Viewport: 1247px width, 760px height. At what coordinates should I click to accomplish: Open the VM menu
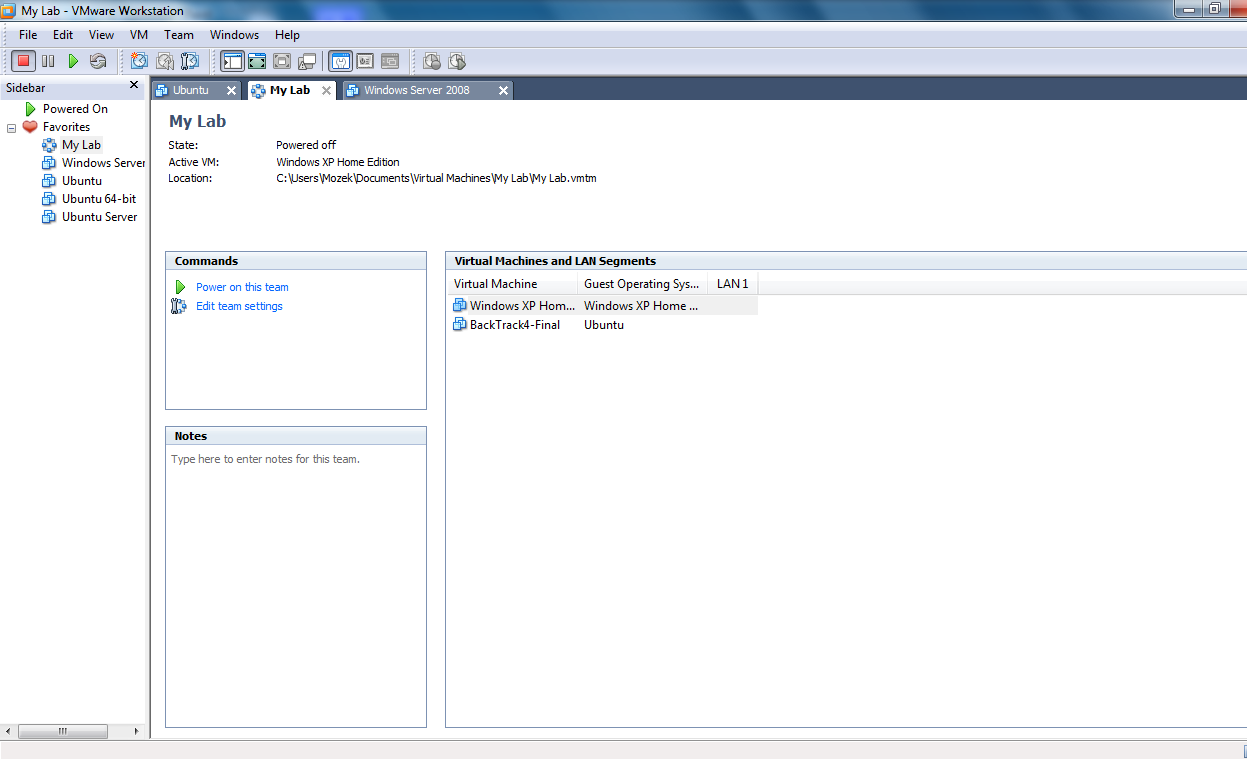click(x=139, y=34)
